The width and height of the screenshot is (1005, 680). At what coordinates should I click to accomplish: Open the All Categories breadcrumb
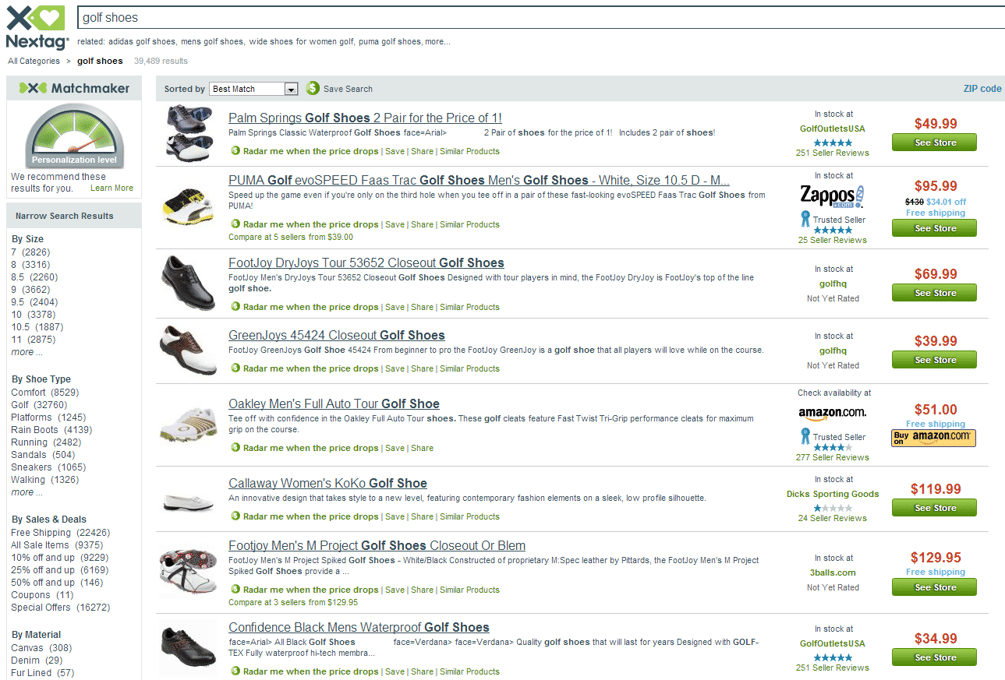click(x=33, y=60)
